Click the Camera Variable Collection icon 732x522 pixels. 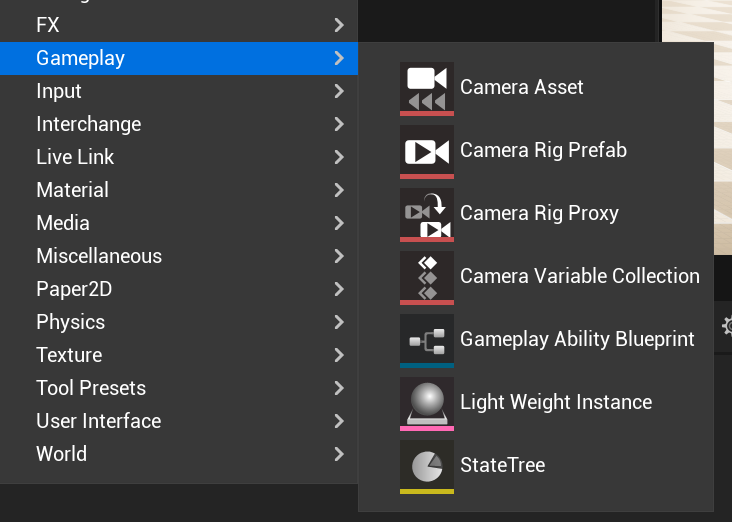pyautogui.click(x=427, y=277)
